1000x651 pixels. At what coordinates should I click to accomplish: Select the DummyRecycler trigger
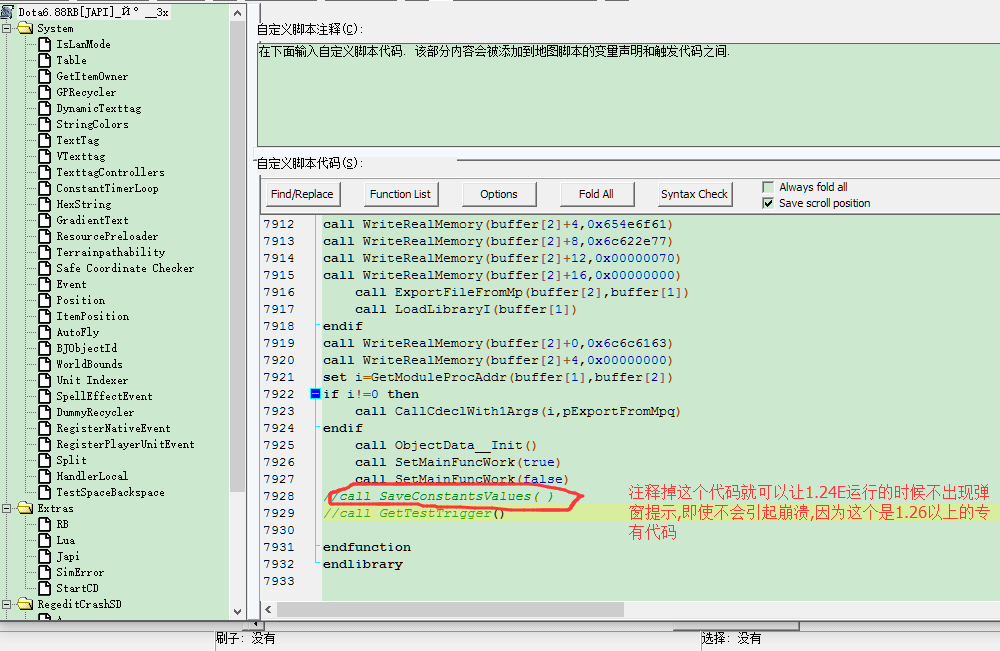click(95, 412)
